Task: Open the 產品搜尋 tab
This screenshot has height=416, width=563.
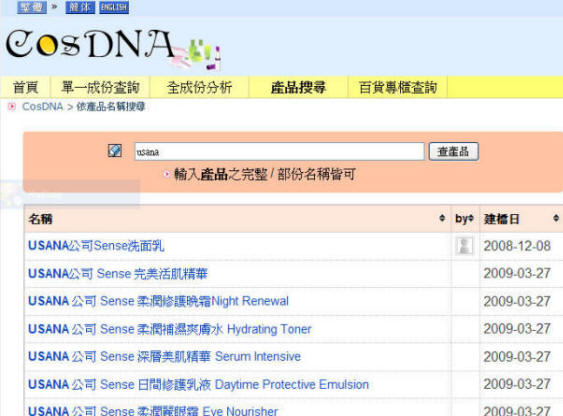Action: point(298,87)
